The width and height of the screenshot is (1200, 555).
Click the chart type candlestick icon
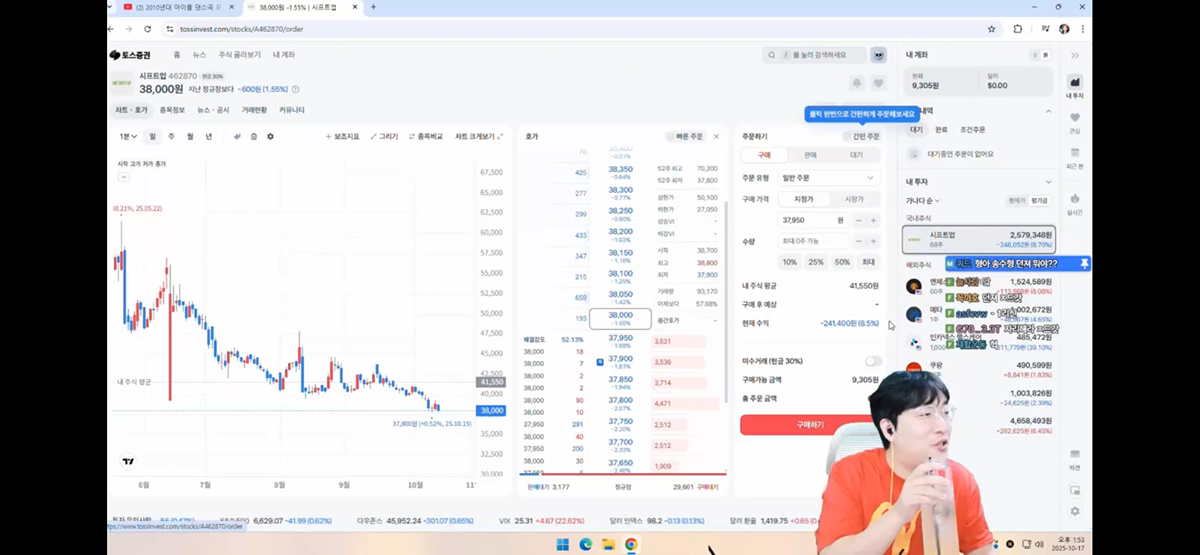[x=238, y=136]
